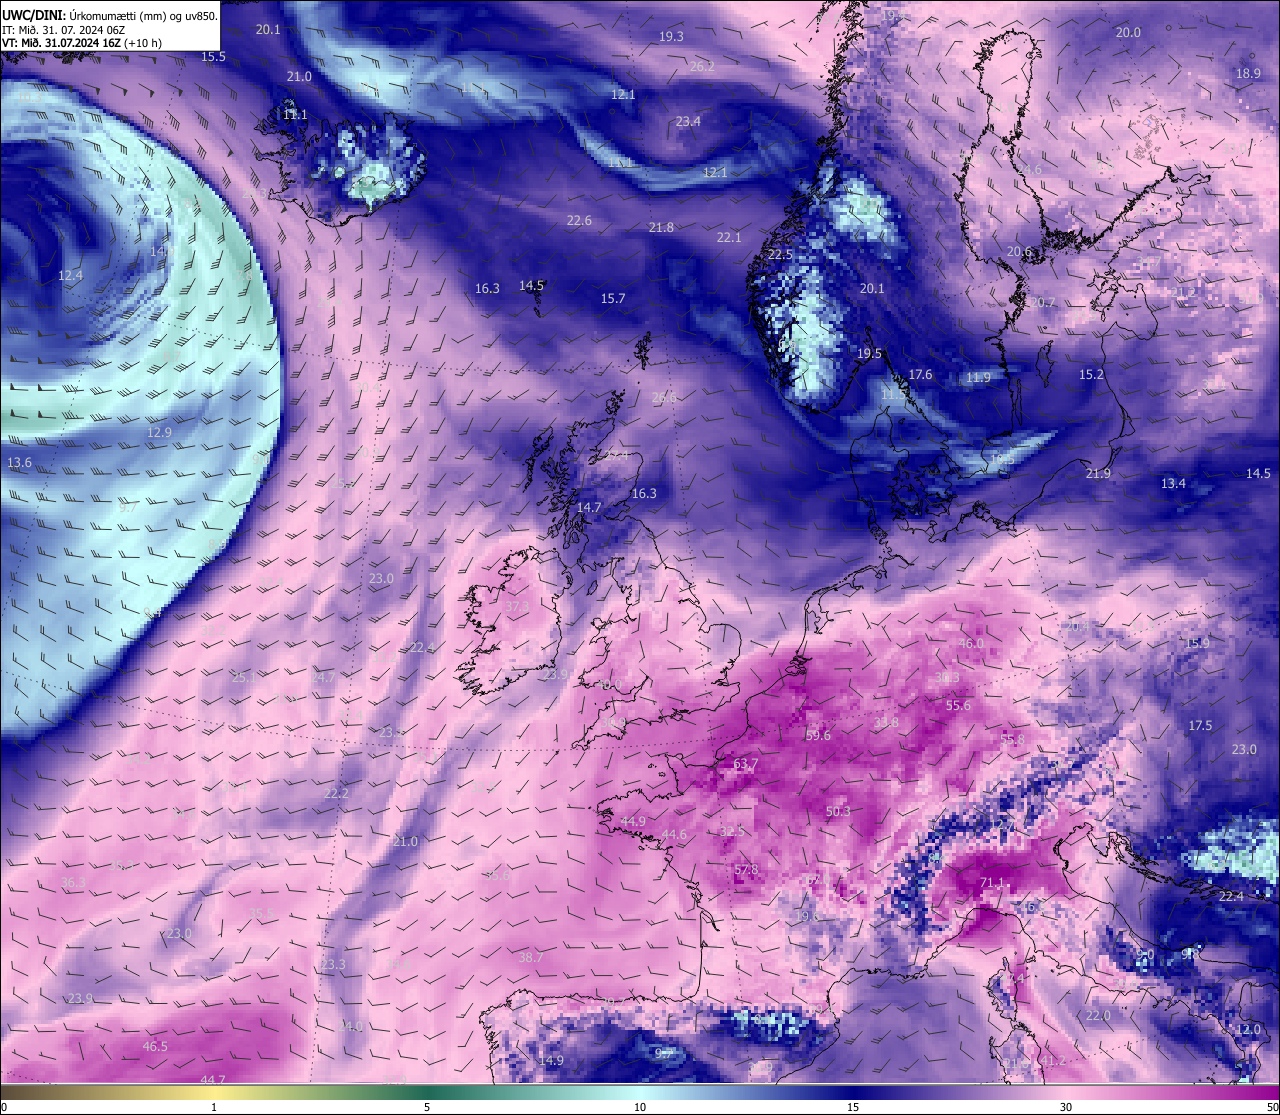Click the 15.7 value in the North Sea
The width and height of the screenshot is (1280, 1115).
(613, 298)
